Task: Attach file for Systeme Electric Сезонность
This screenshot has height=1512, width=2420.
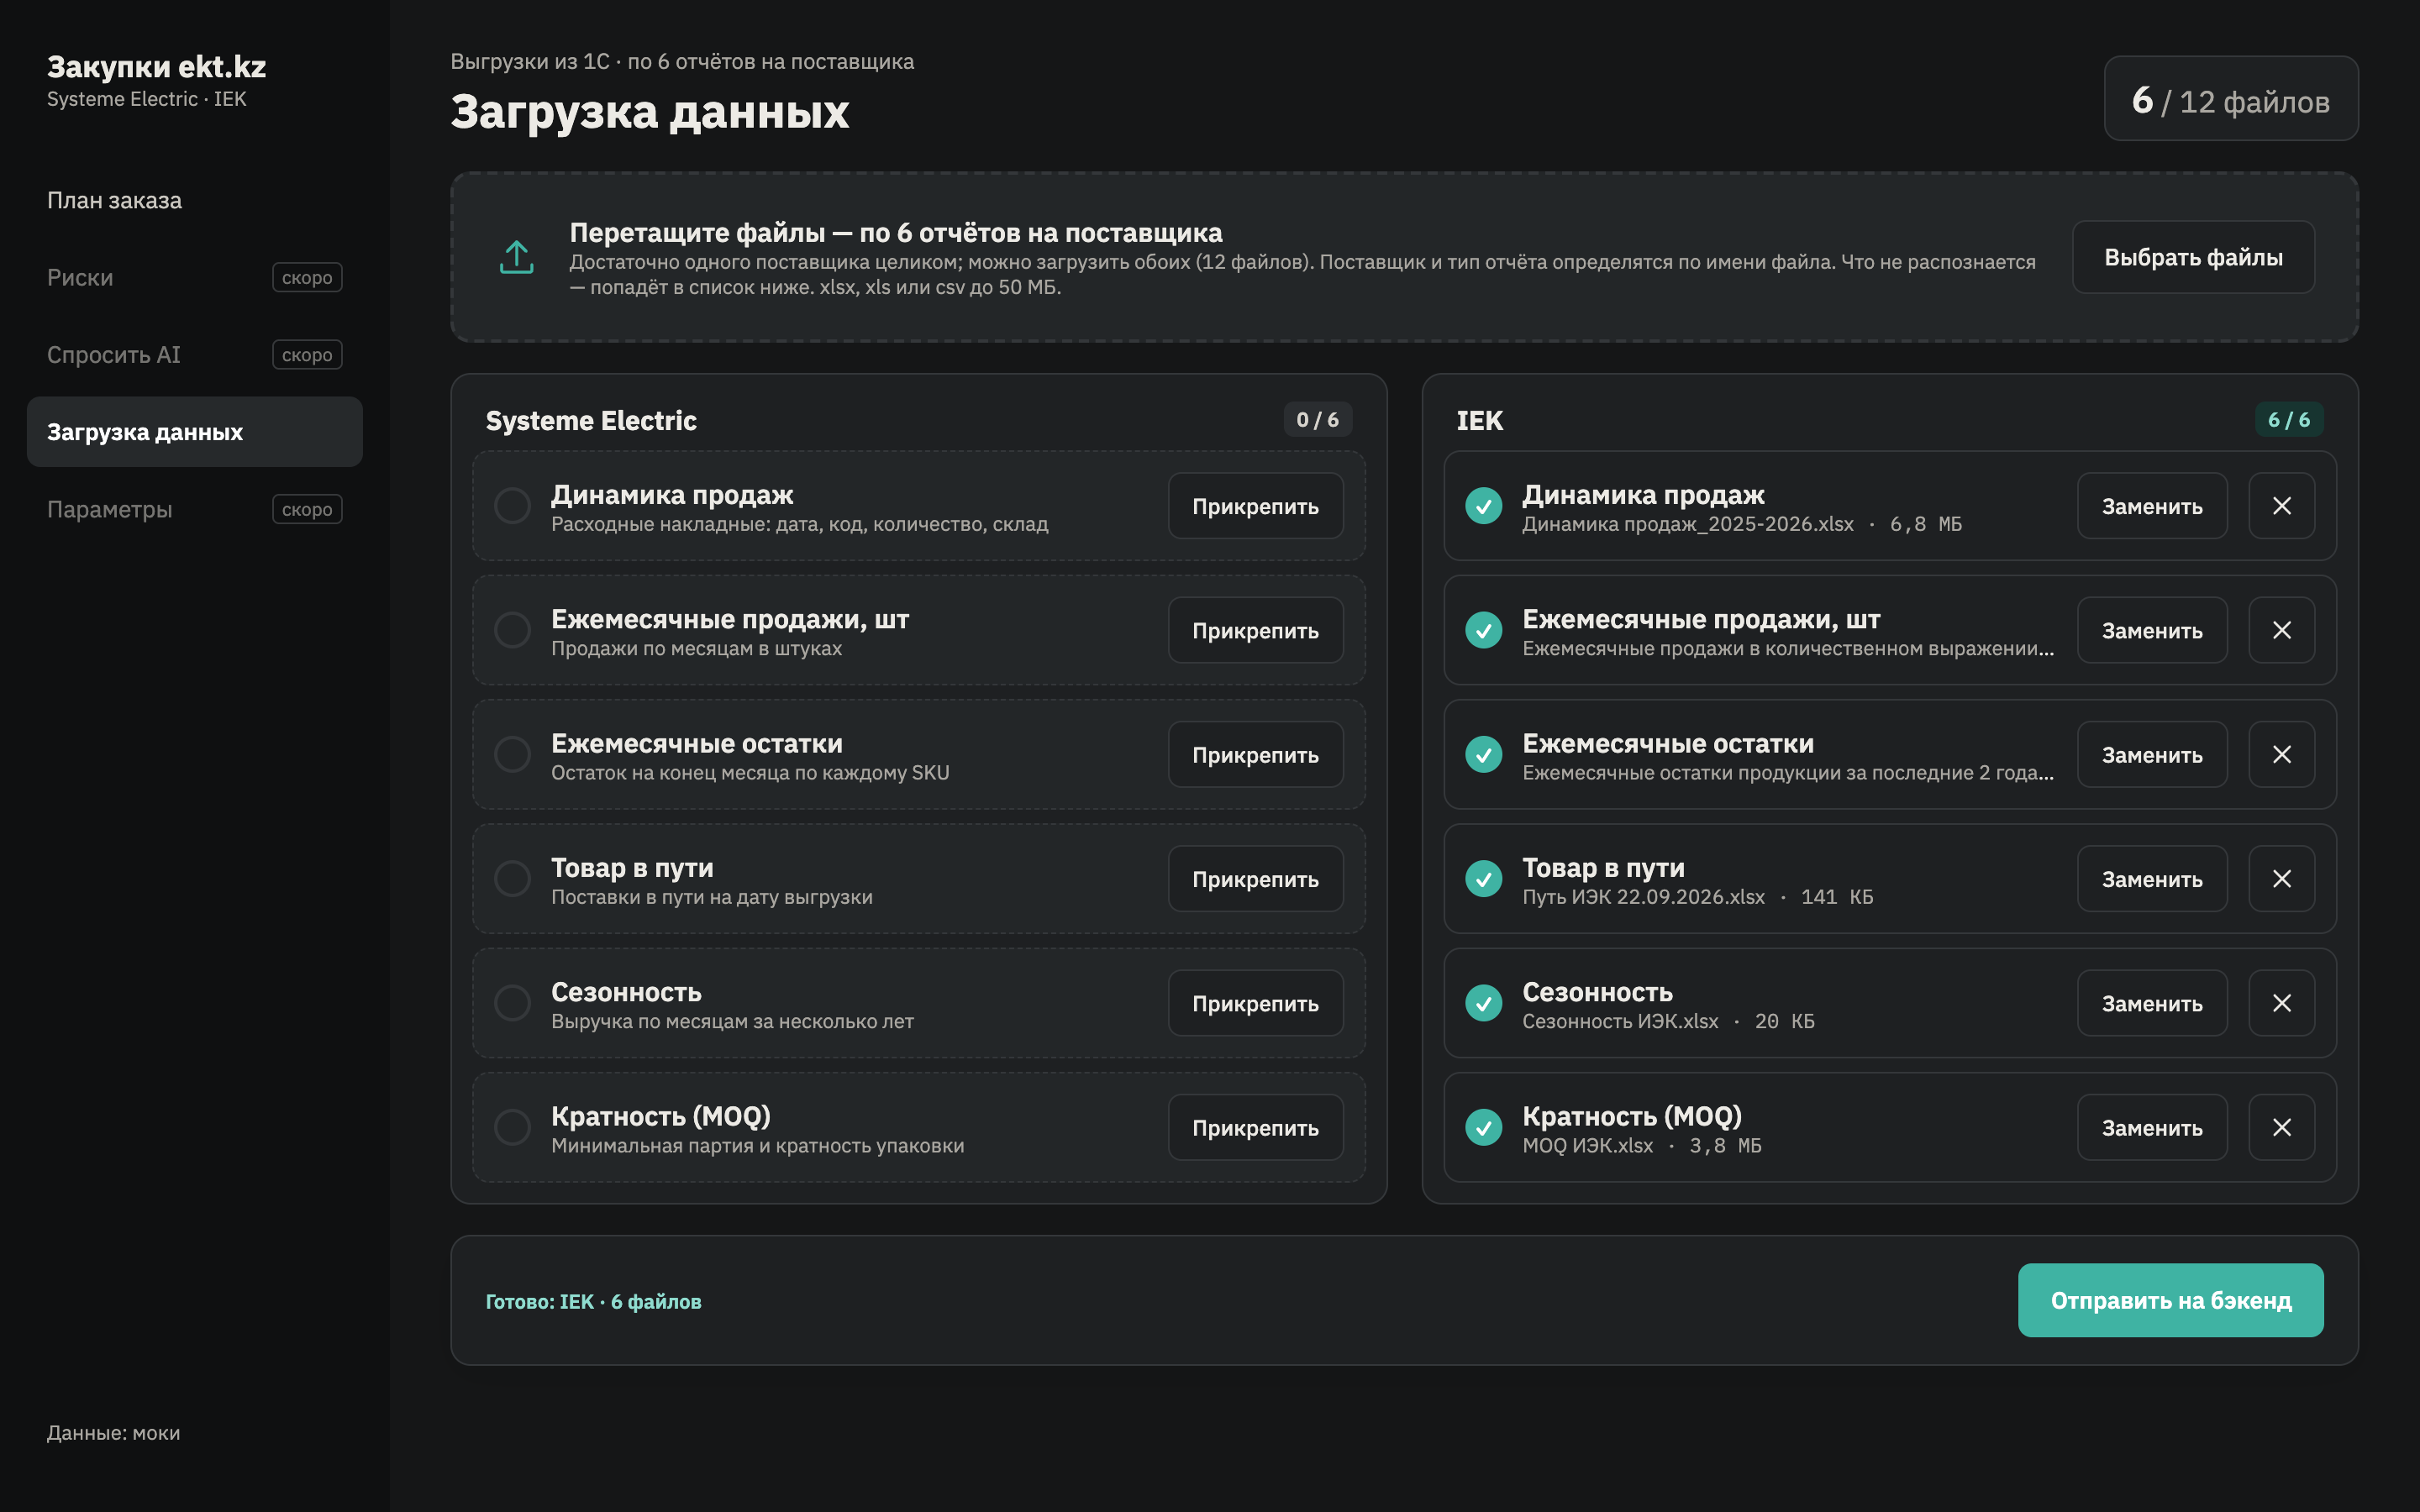Action: (x=1255, y=1003)
